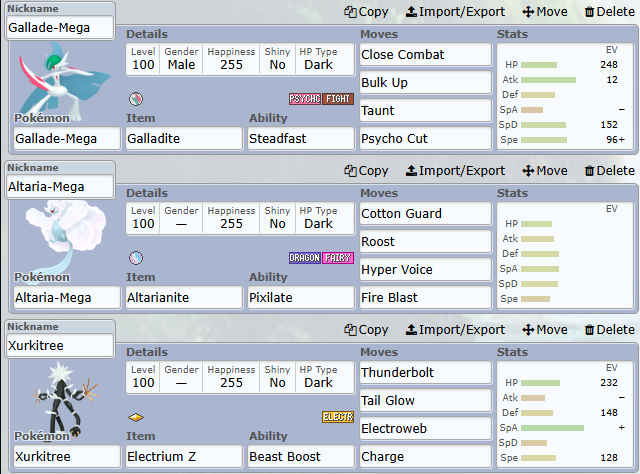Select the Taunt move slot

pyautogui.click(x=426, y=111)
